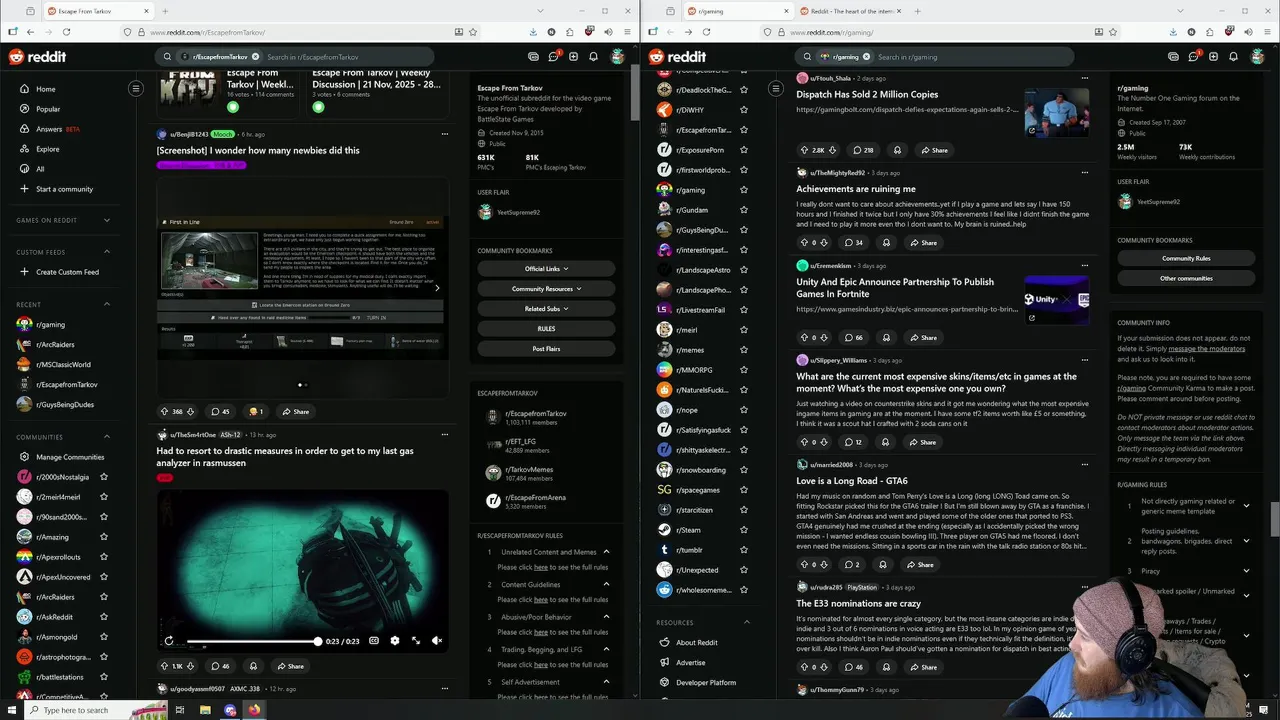
Task: Click create post plus icon in EscapefromTarkov window
Action: [x=573, y=57]
